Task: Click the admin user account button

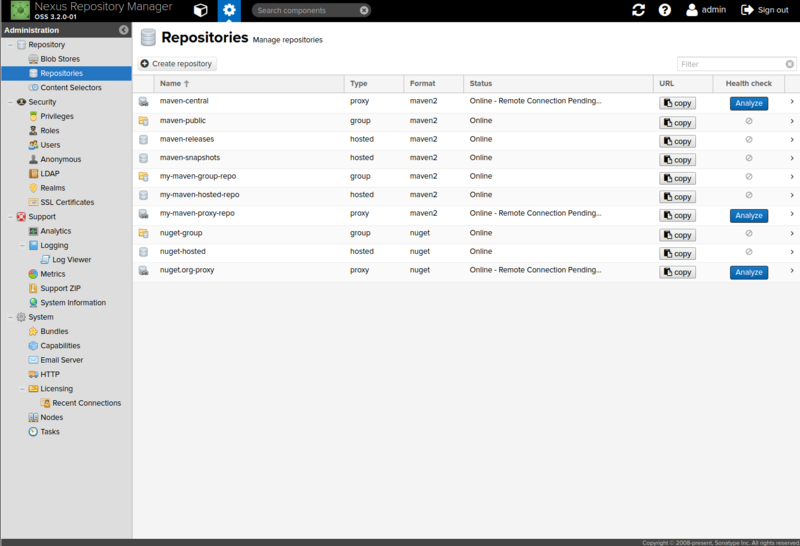Action: point(706,10)
